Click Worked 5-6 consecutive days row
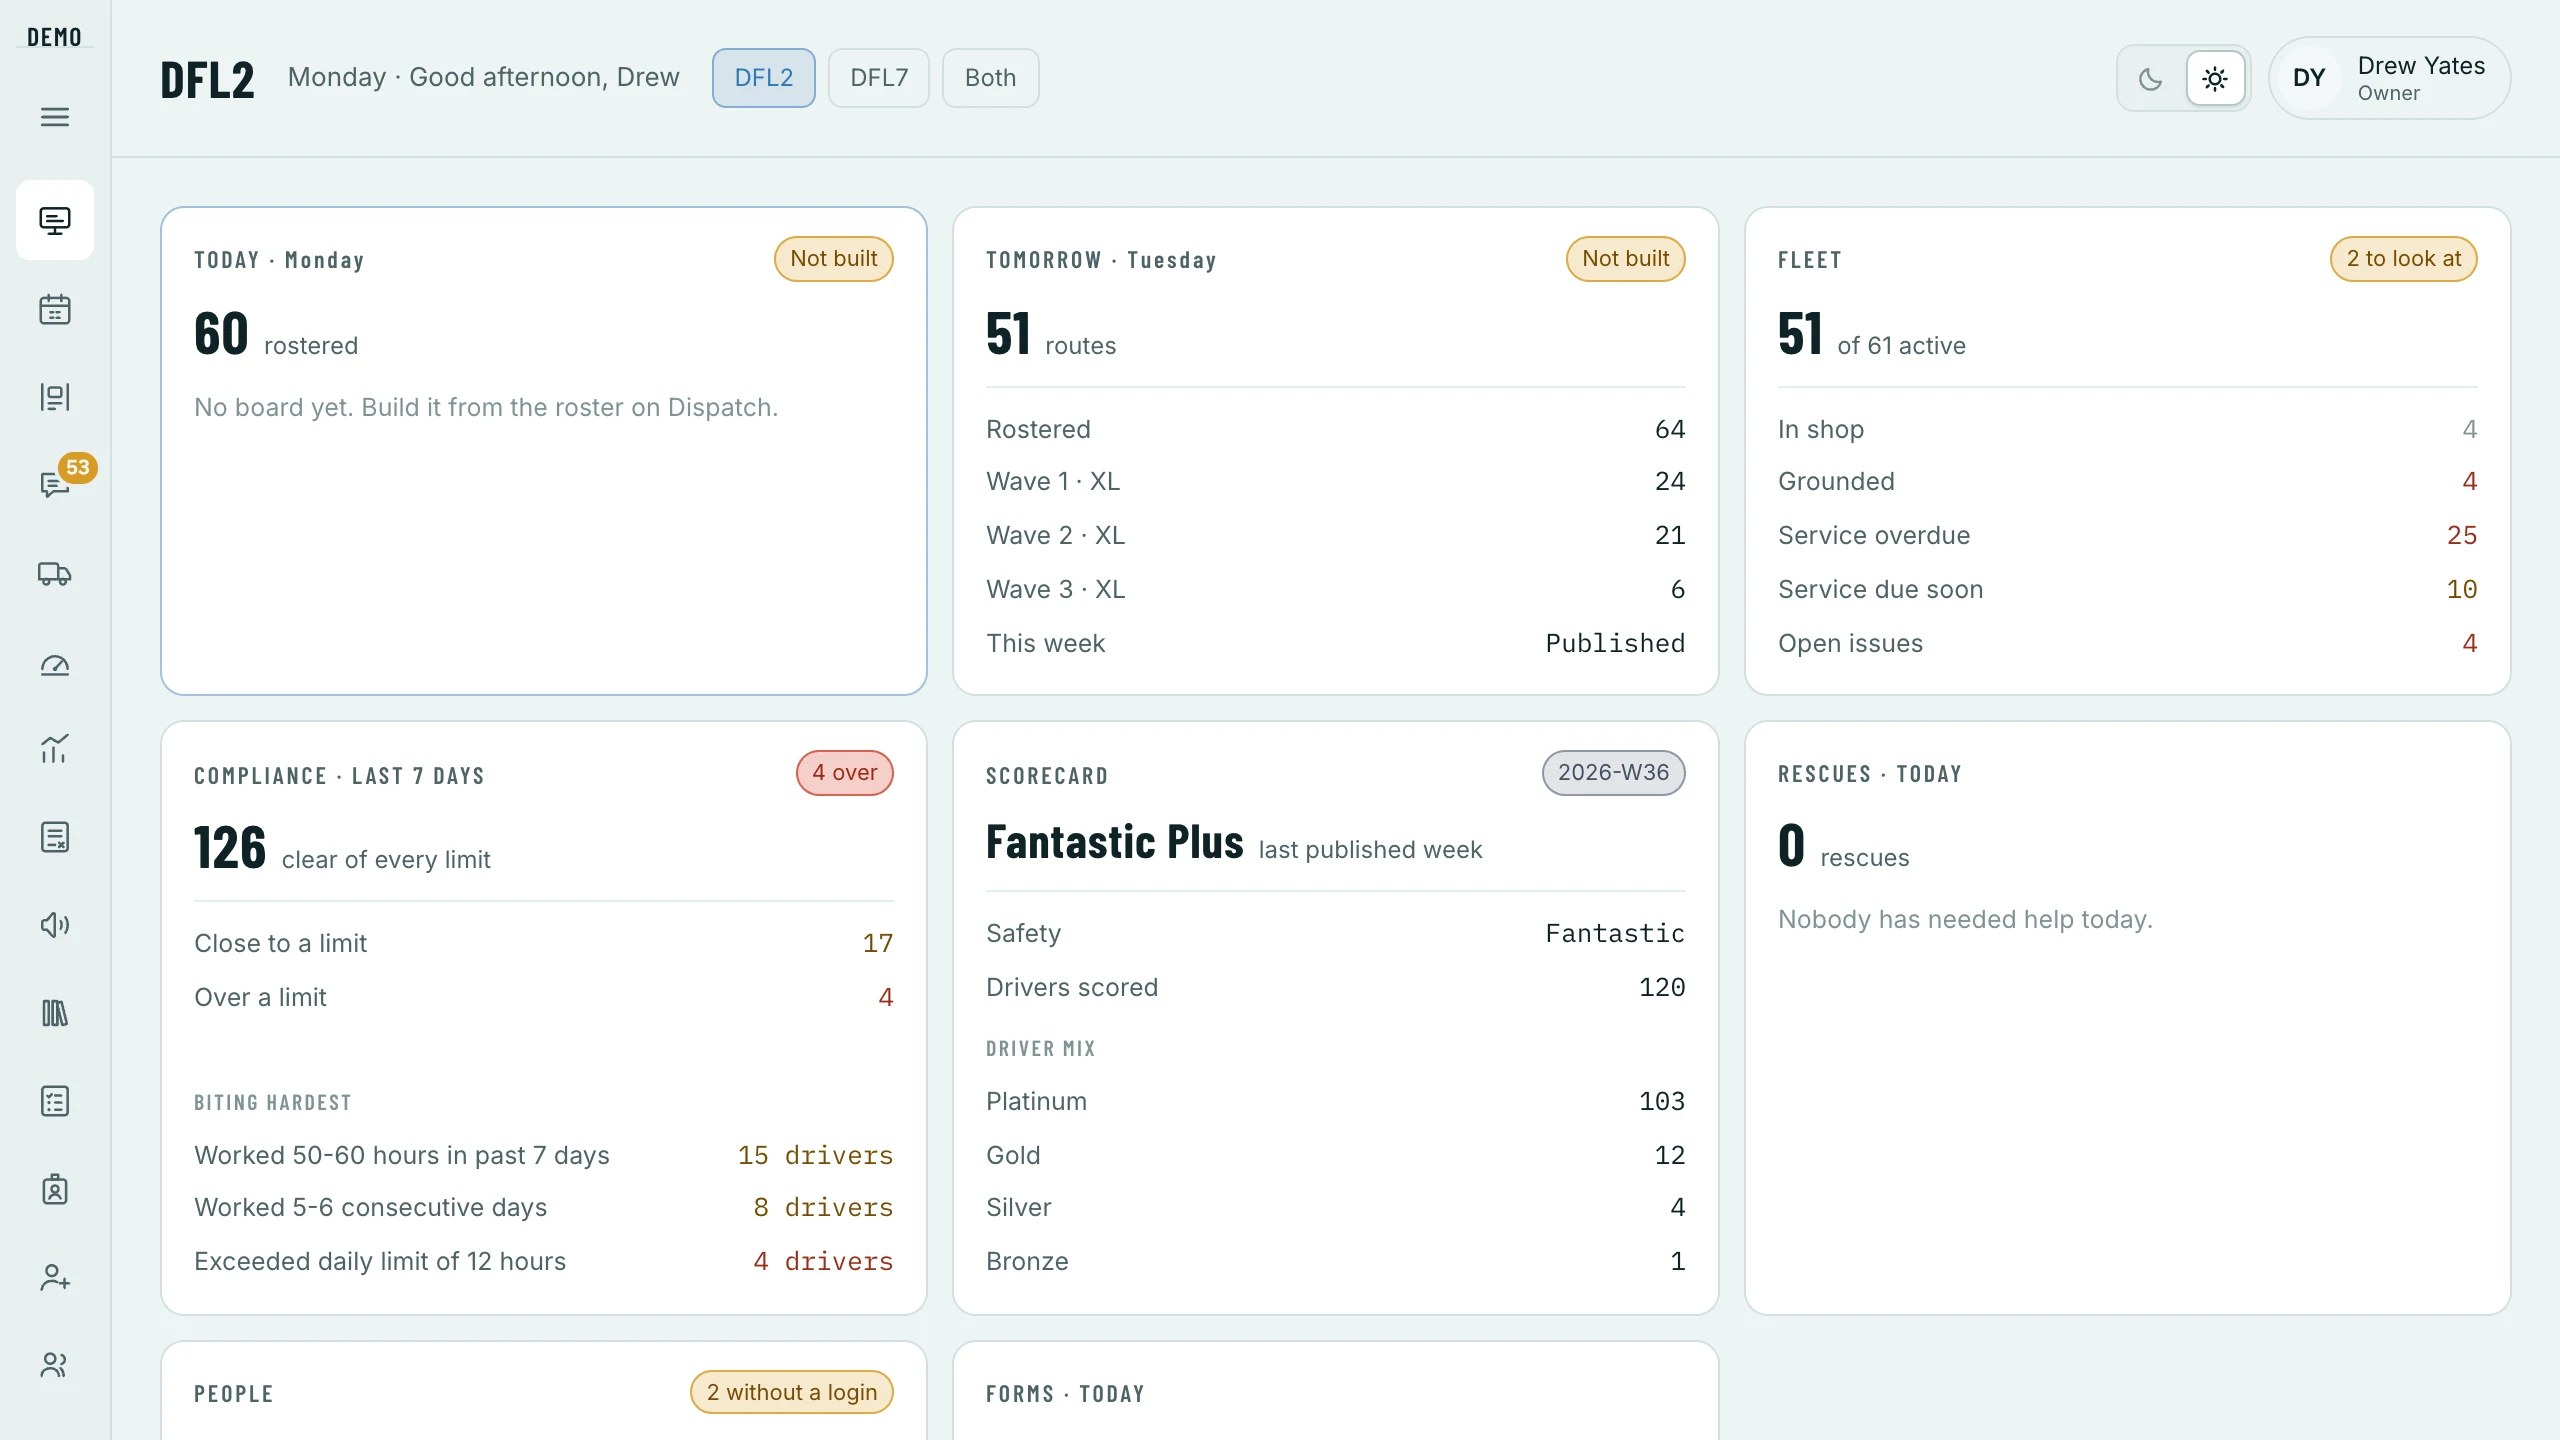This screenshot has height=1440, width=2560. pos(544,1207)
